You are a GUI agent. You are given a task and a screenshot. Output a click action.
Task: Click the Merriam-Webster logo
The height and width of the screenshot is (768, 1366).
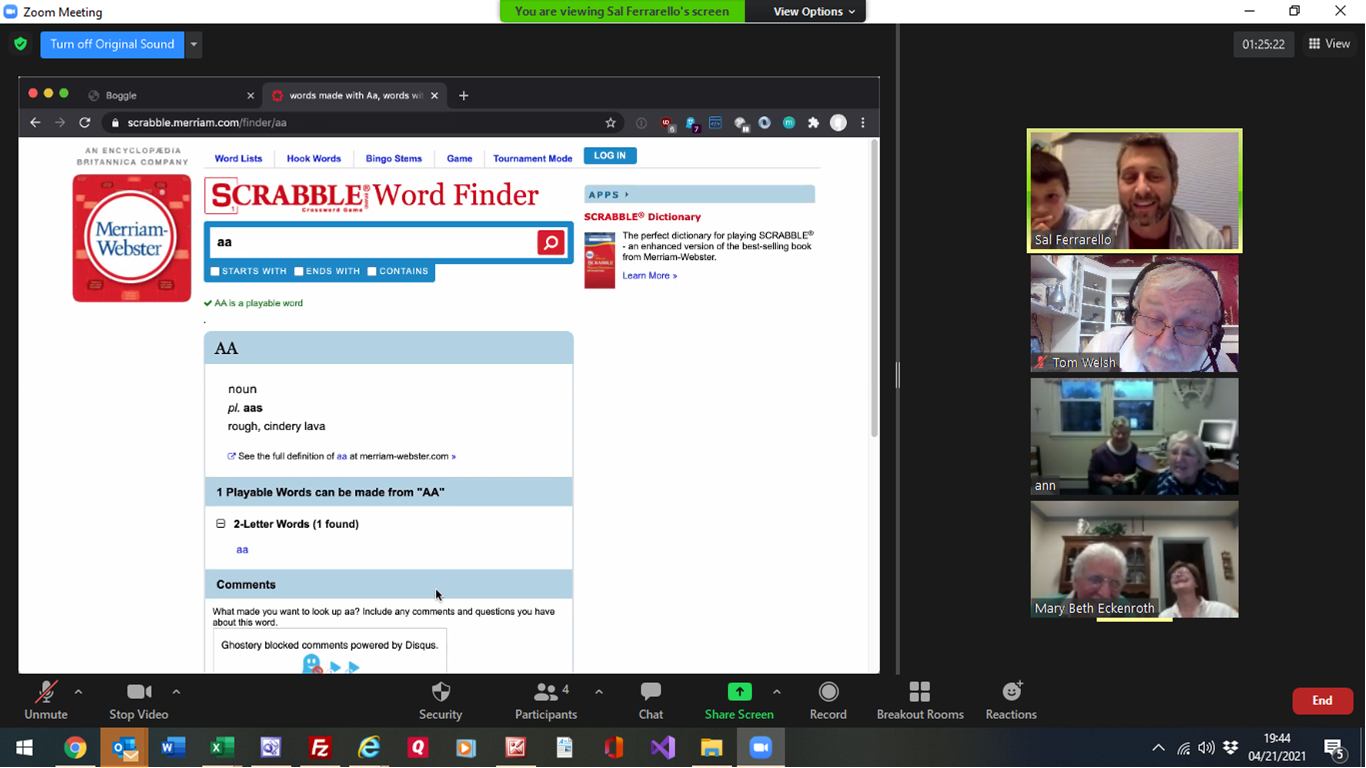pyautogui.click(x=131, y=238)
